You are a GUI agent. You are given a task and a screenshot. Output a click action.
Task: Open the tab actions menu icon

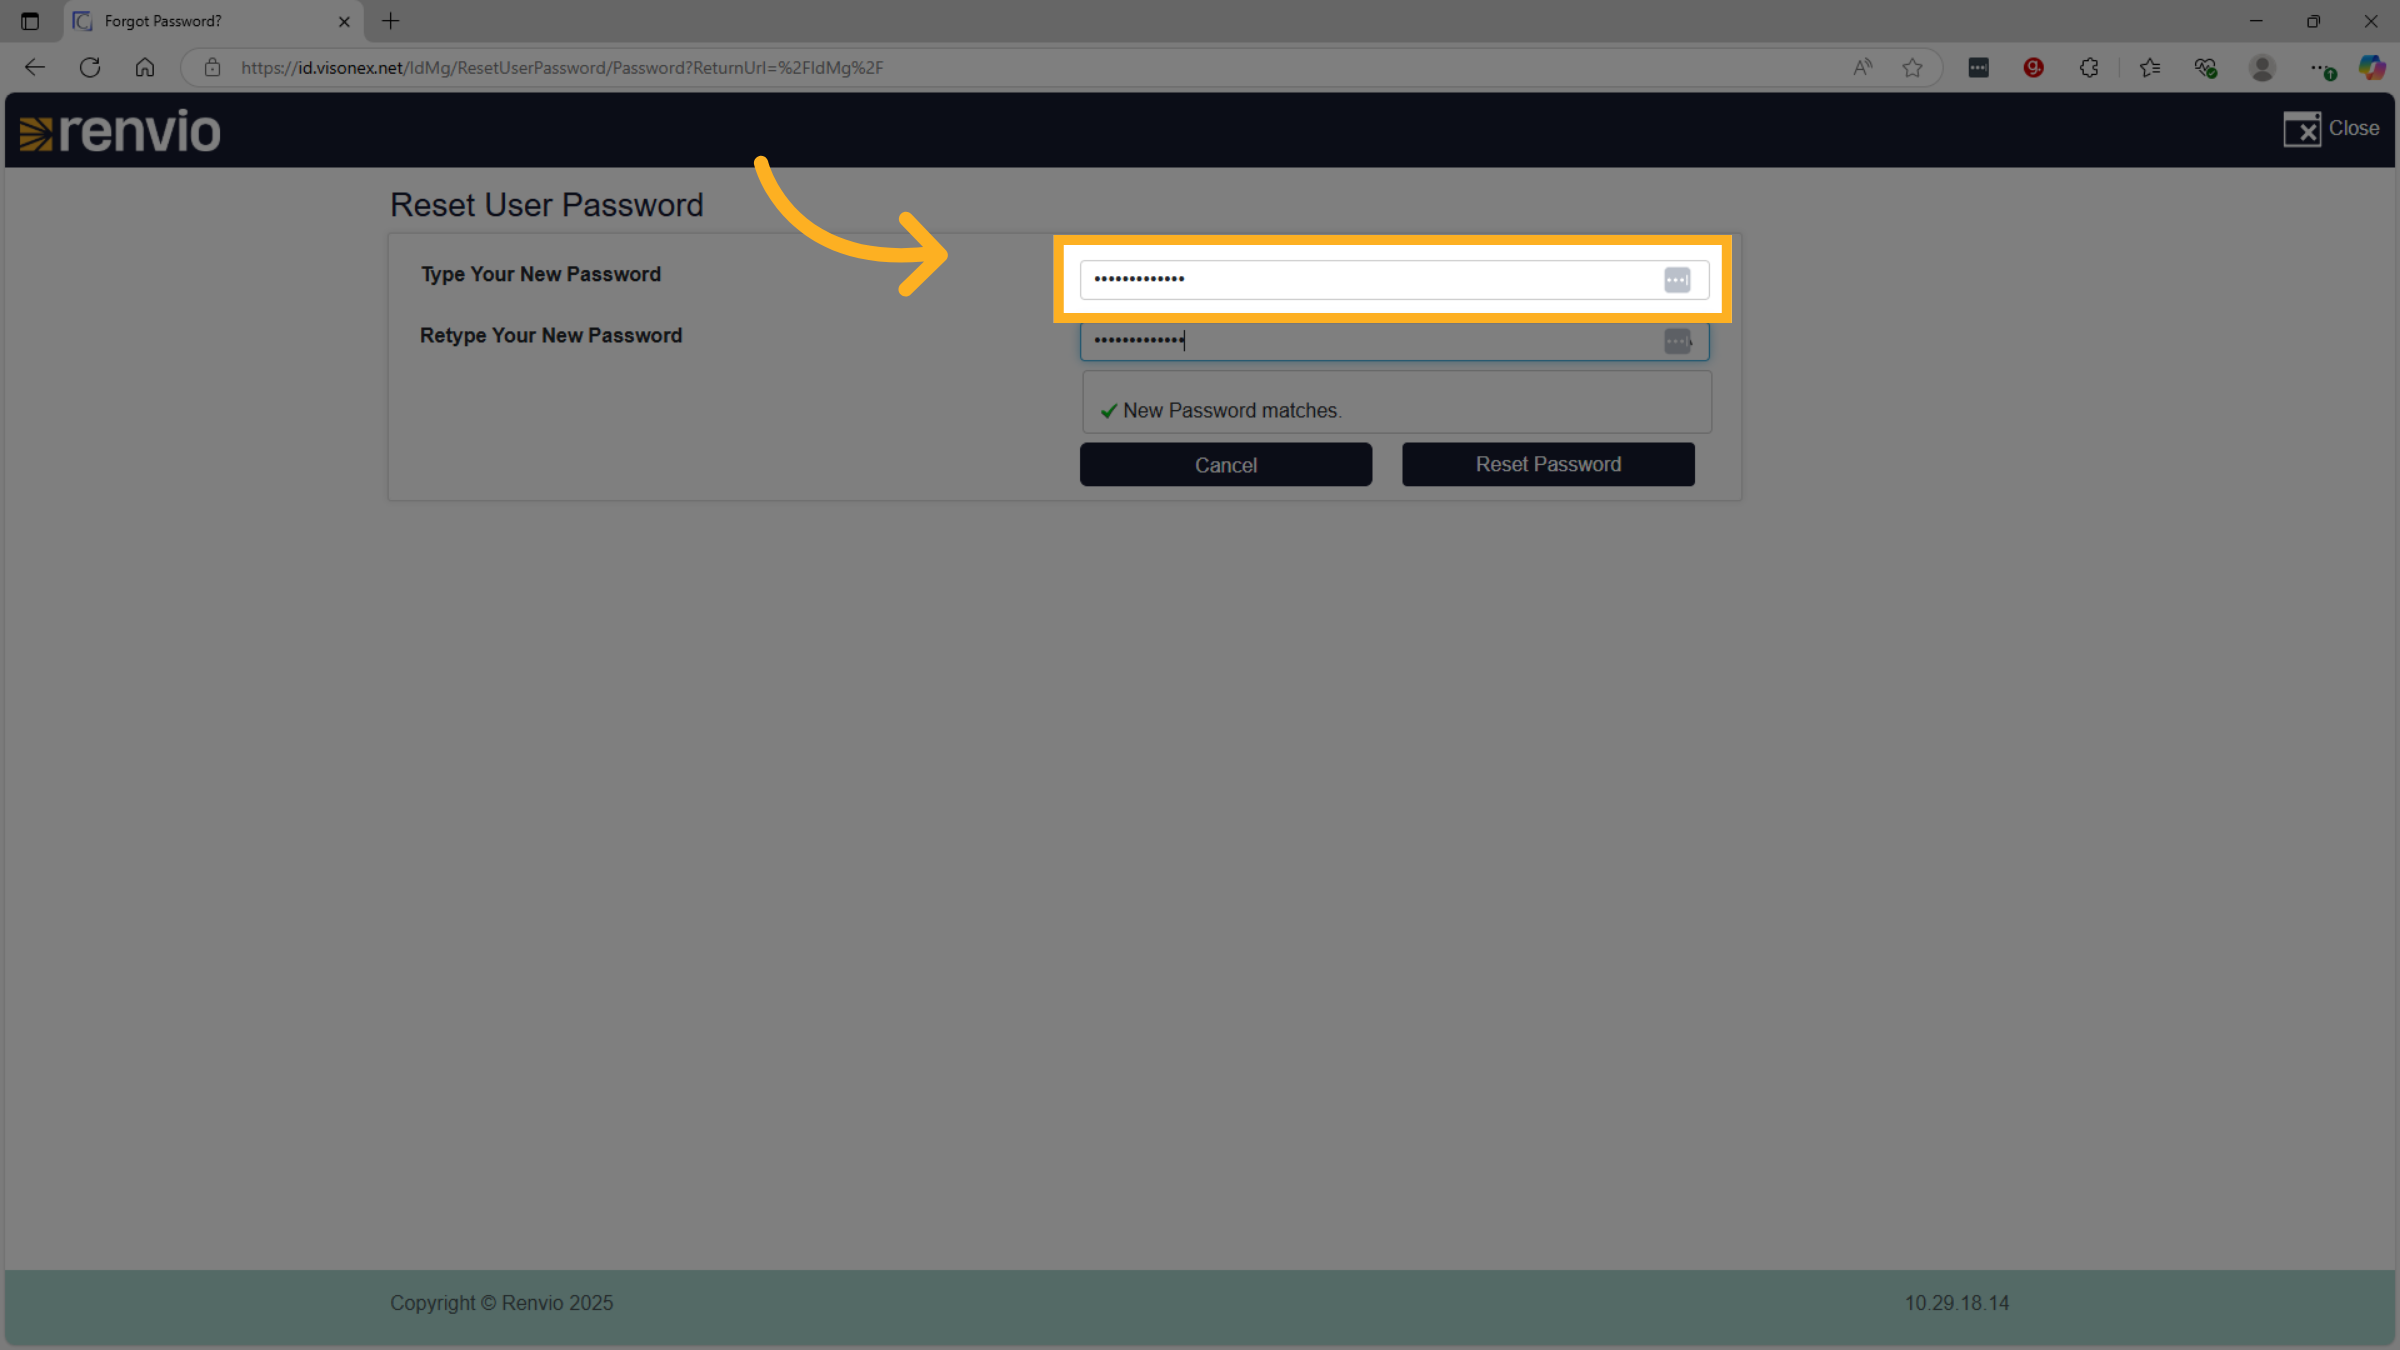pos(30,21)
